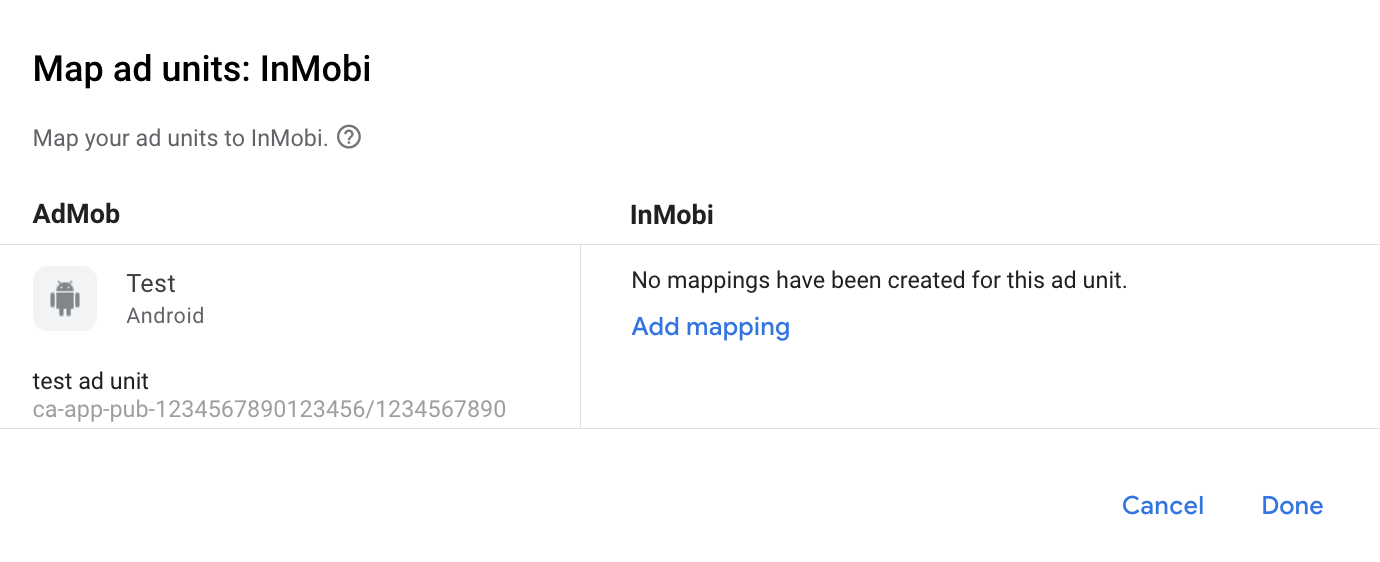Screen dimensions: 1380x562
Task: Select the Test app name
Action: (x=151, y=284)
